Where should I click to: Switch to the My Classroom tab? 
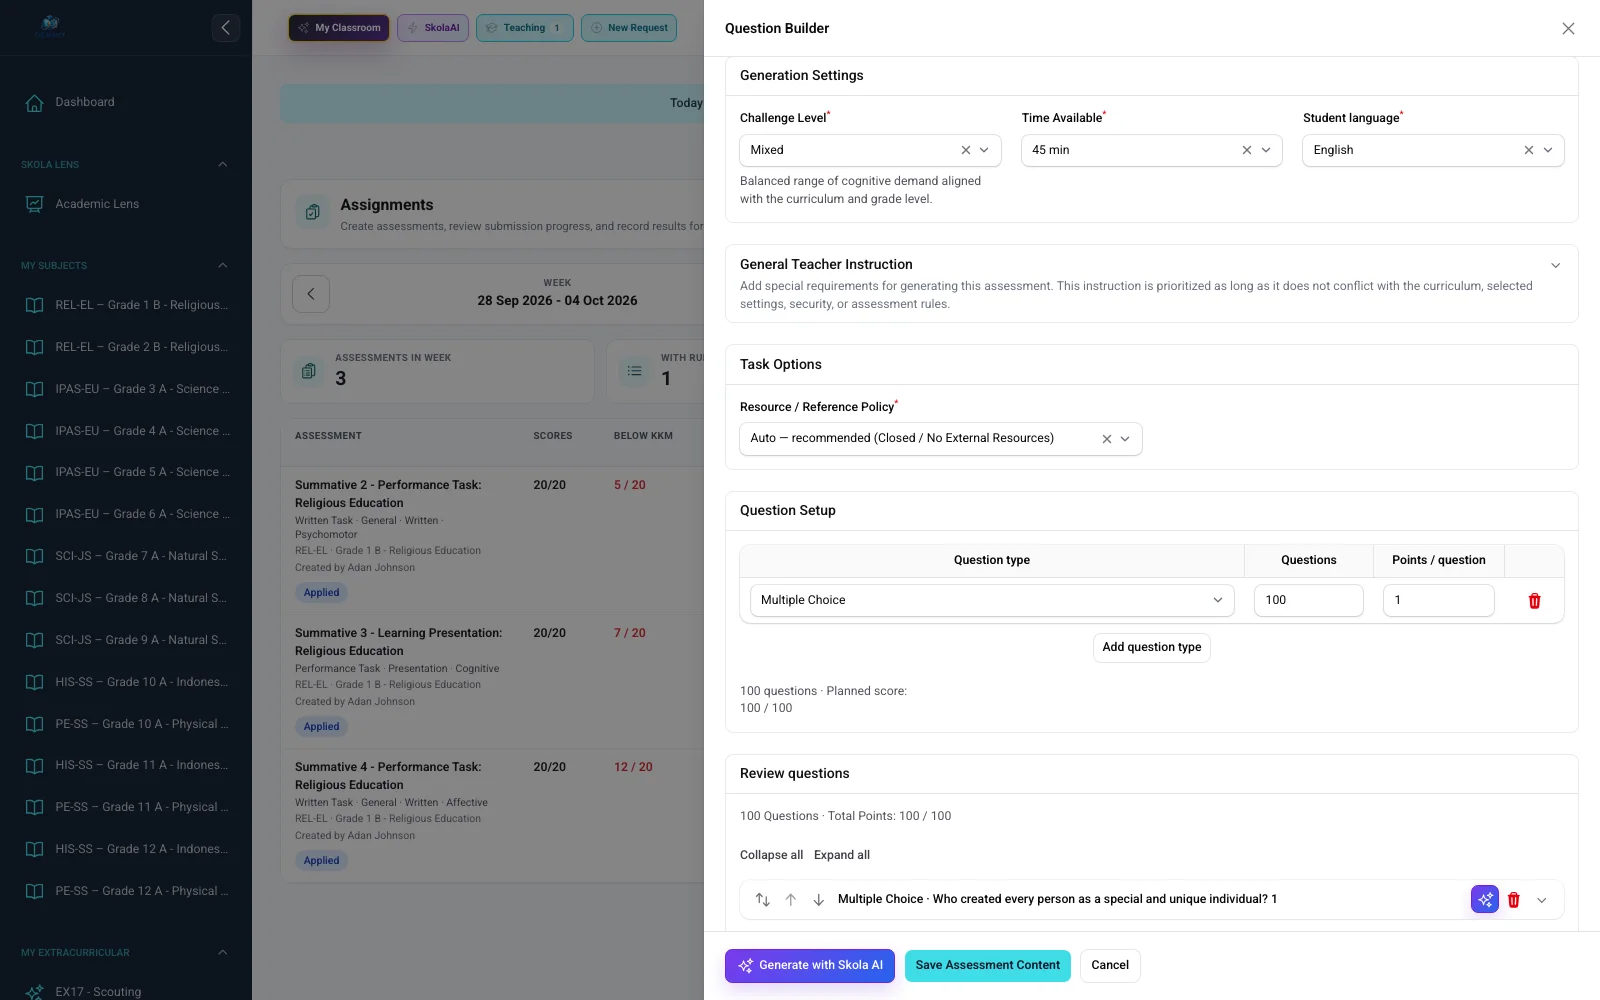(339, 28)
